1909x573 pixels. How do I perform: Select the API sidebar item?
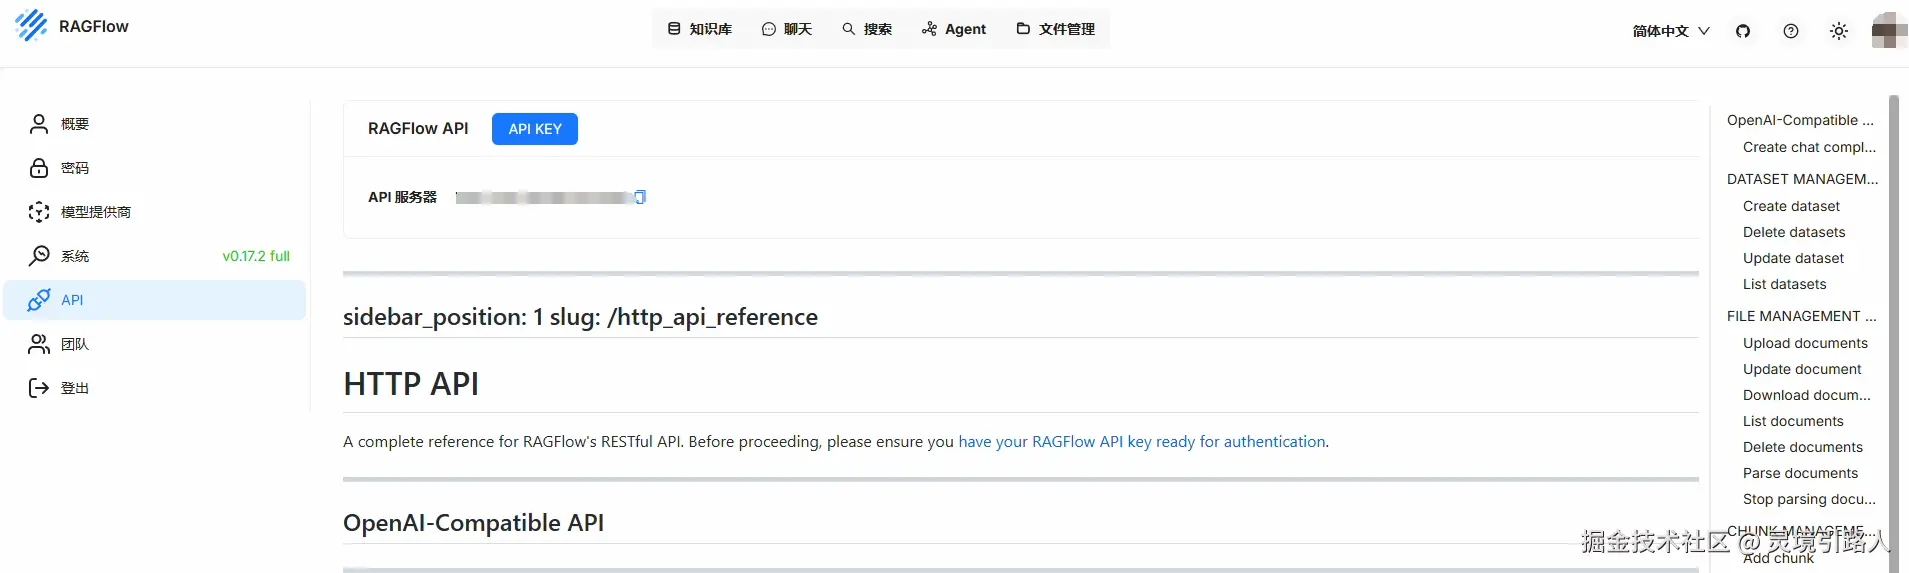point(155,300)
